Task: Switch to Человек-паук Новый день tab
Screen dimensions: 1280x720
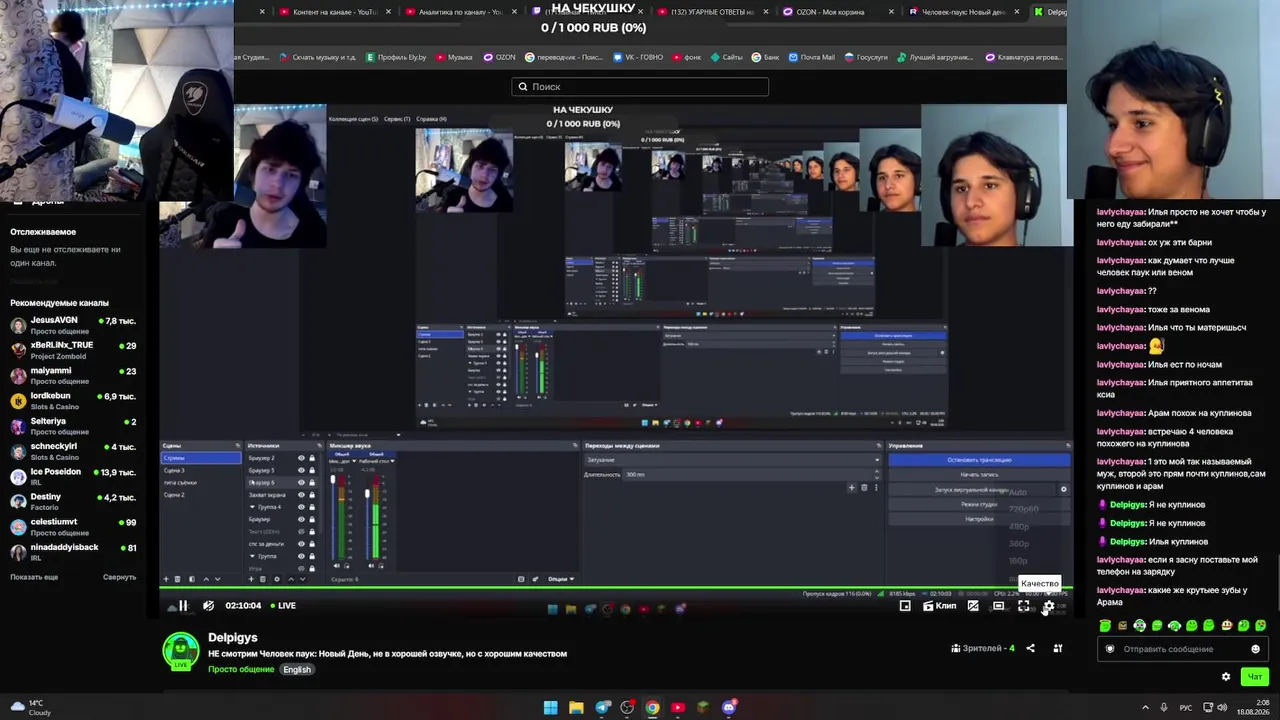Action: tap(963, 12)
